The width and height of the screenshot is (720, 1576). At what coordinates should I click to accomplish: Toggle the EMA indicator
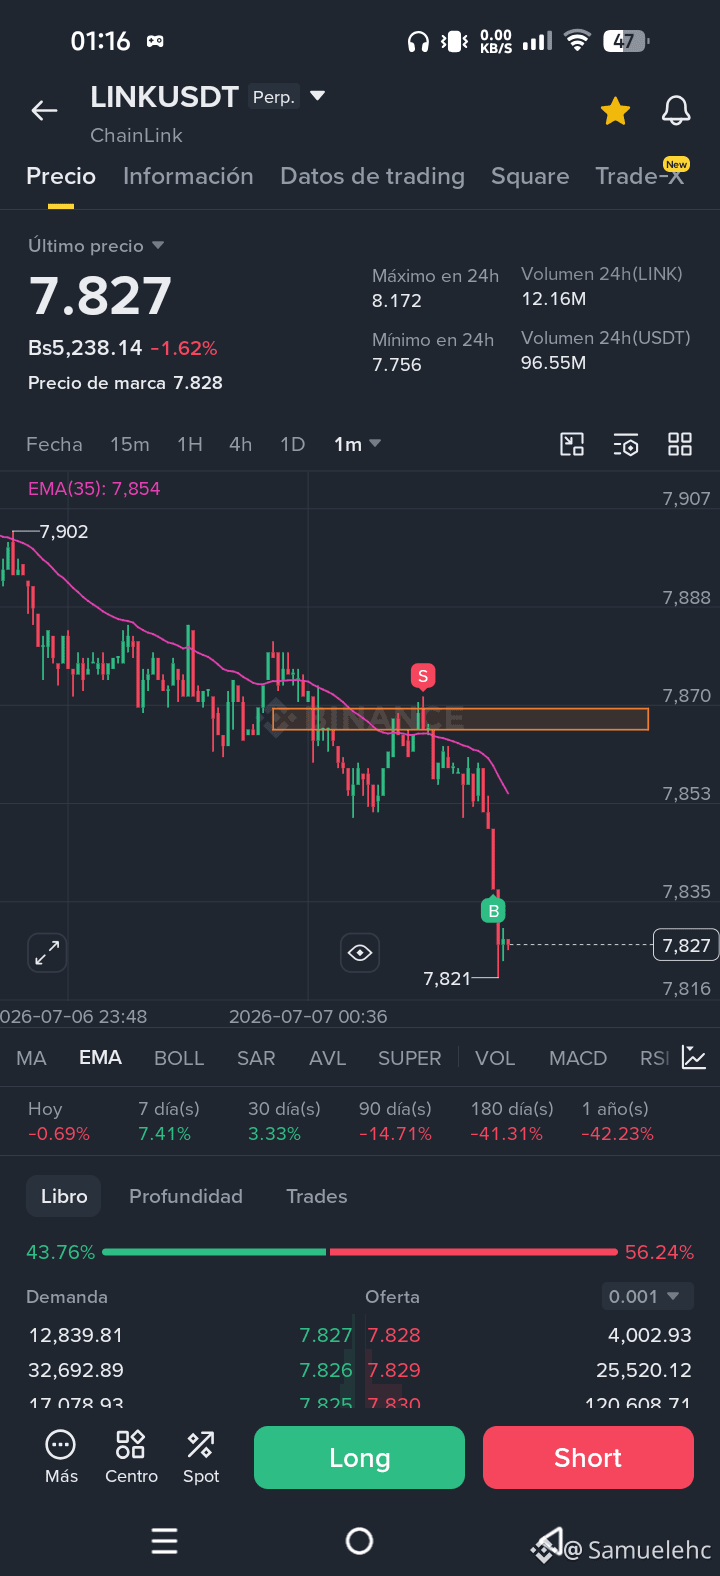(101, 1058)
